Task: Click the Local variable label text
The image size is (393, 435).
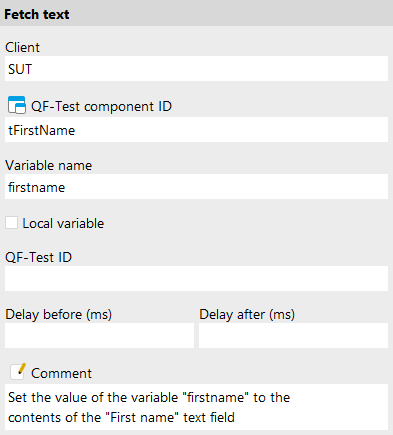Action: 63,223
